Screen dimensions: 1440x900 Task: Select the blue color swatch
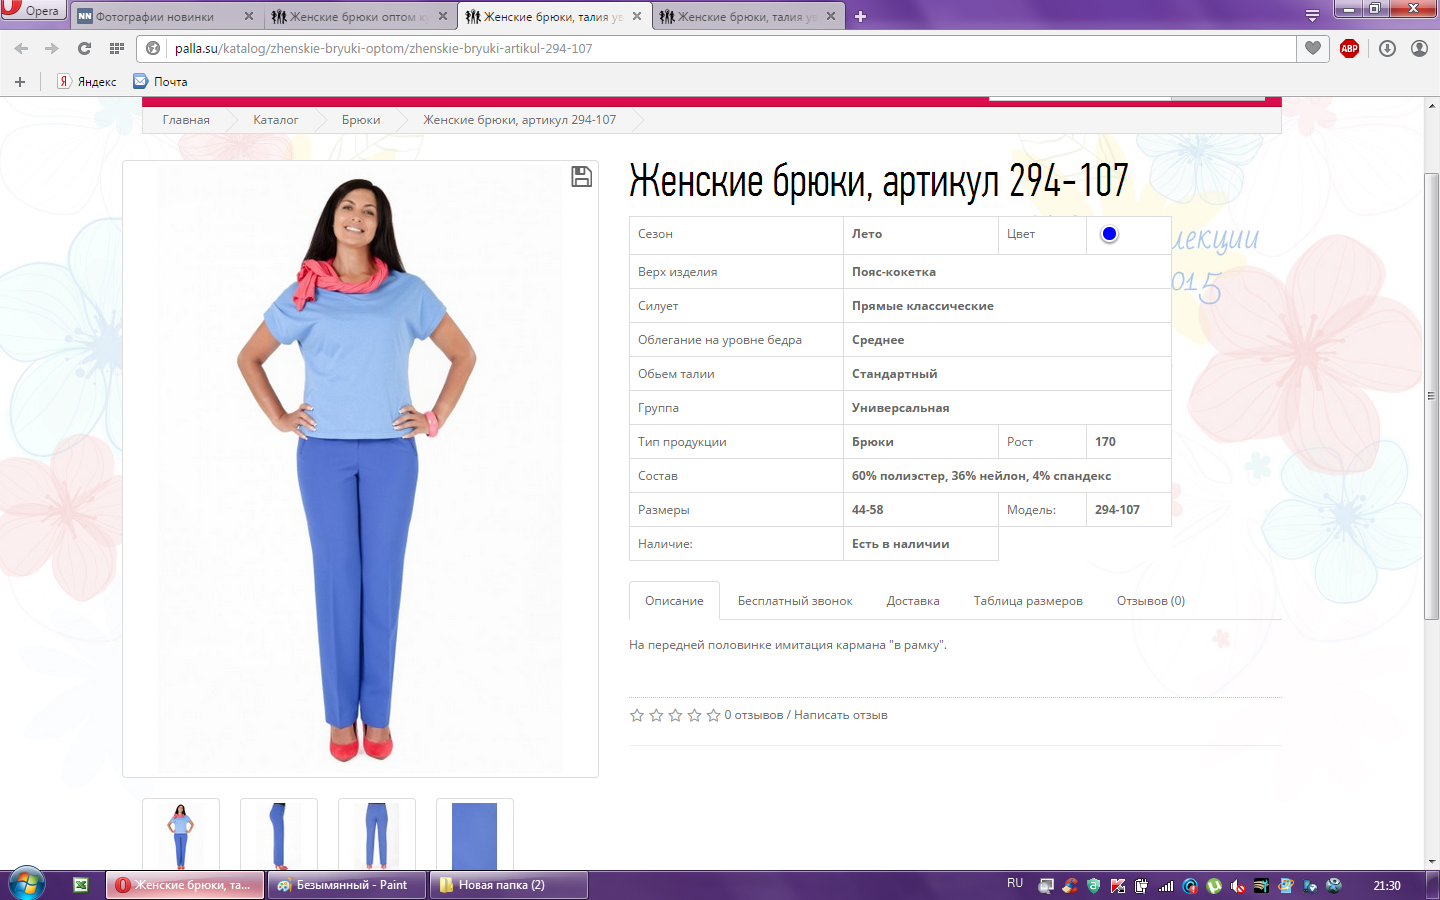1109,234
